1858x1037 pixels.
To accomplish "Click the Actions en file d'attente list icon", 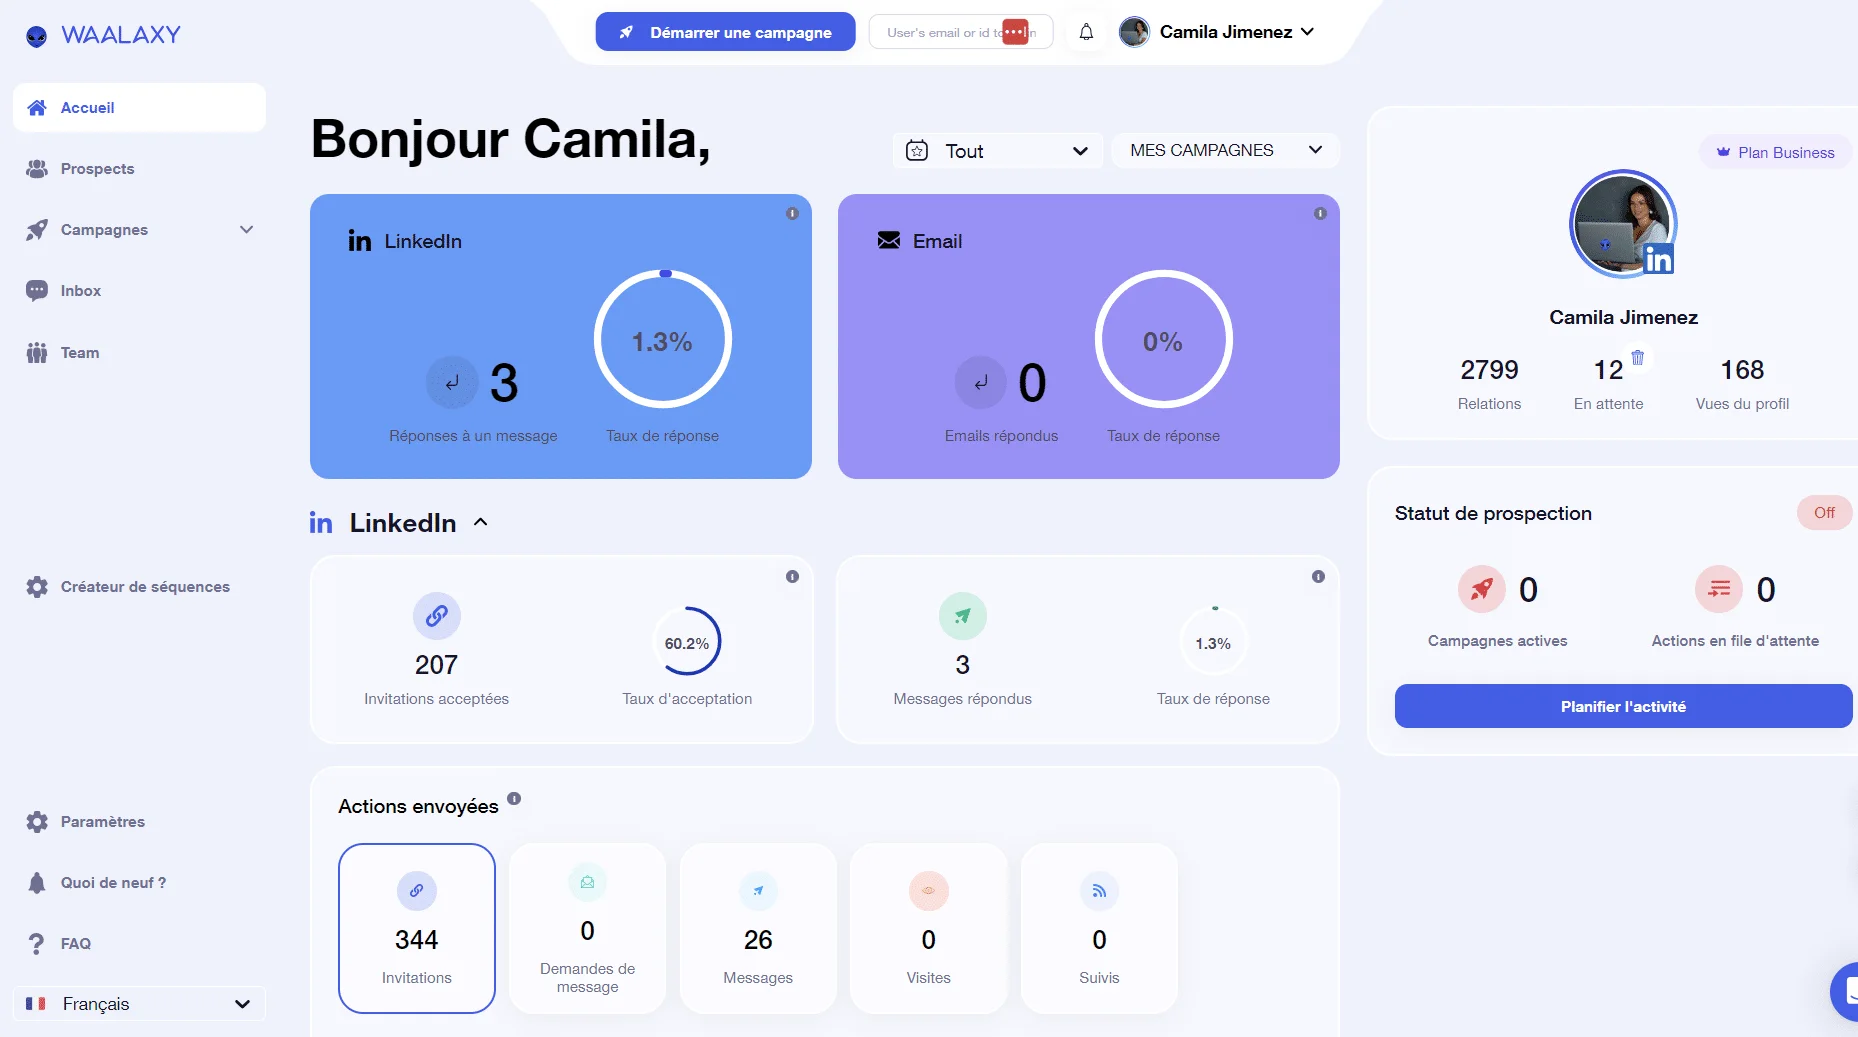I will click(x=1719, y=589).
